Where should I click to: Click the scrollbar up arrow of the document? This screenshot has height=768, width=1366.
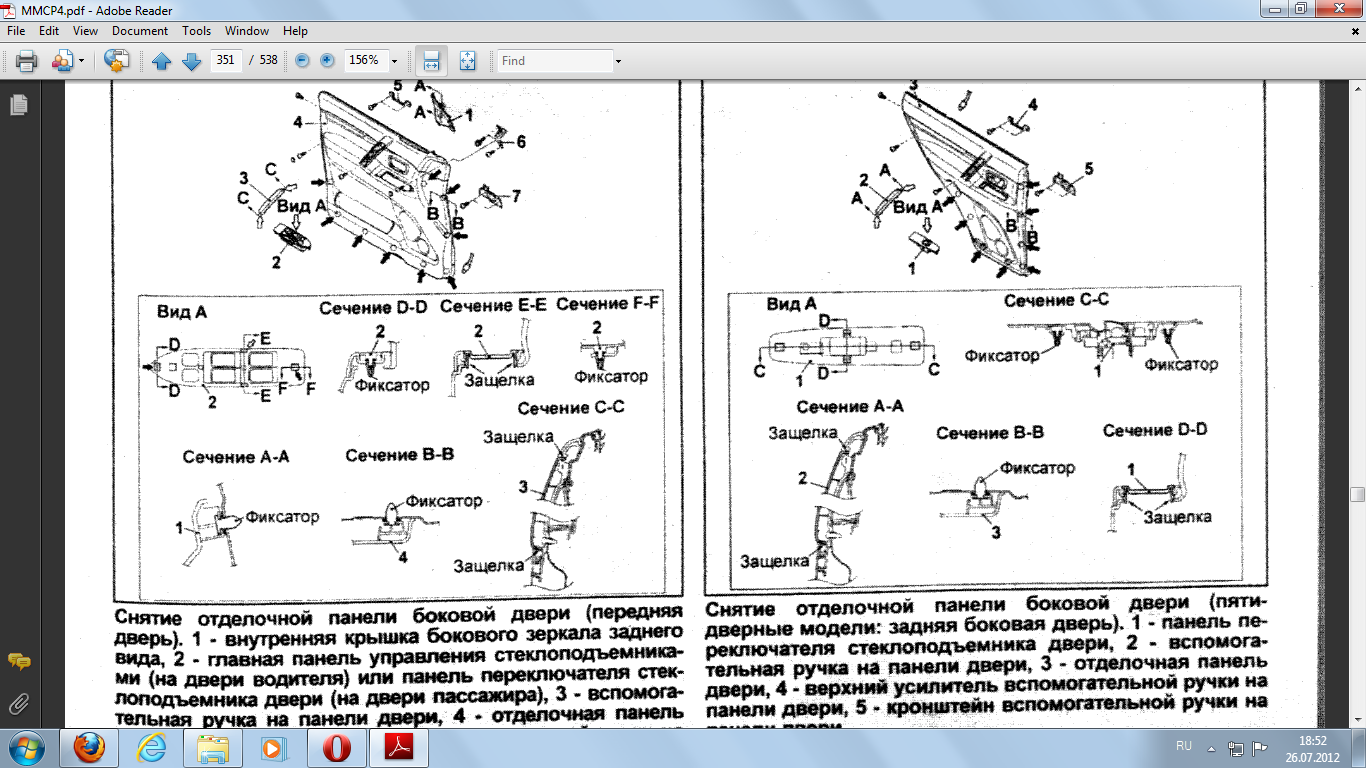point(1357,89)
